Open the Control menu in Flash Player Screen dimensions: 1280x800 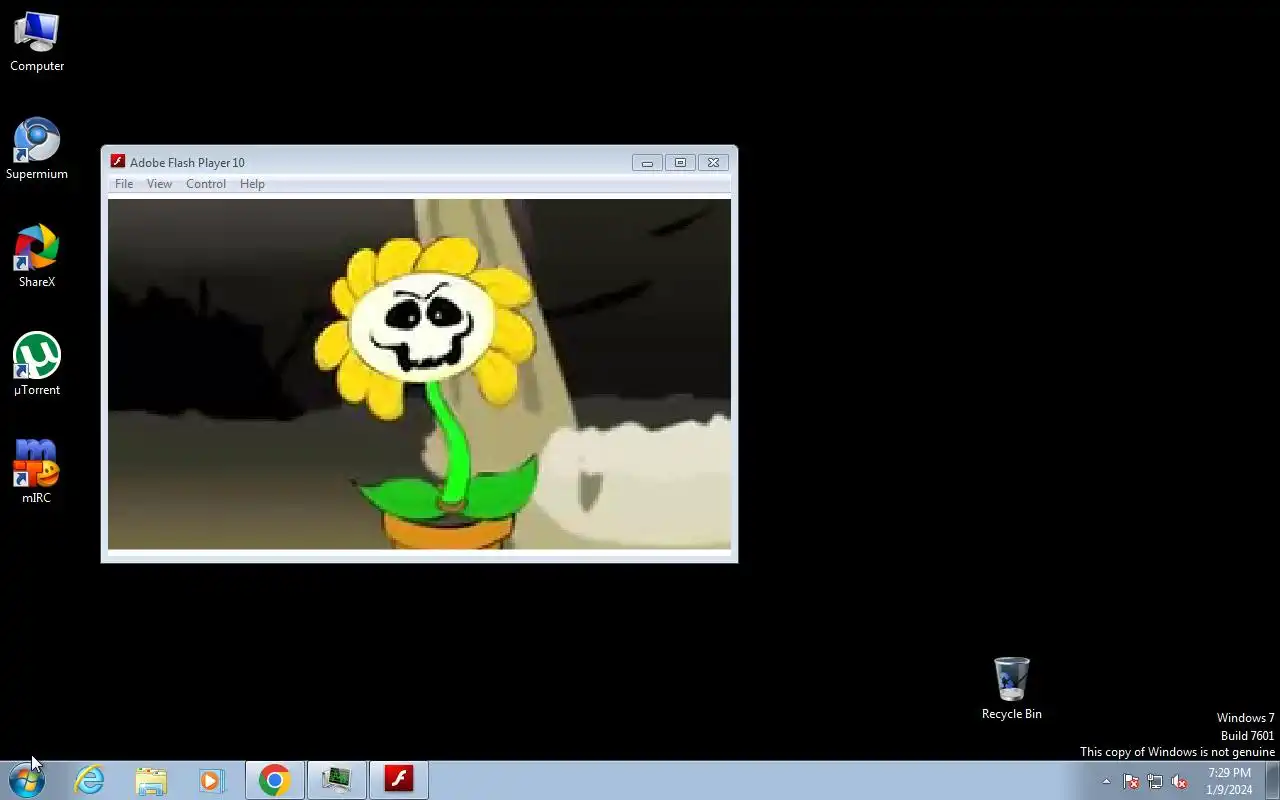click(x=206, y=184)
